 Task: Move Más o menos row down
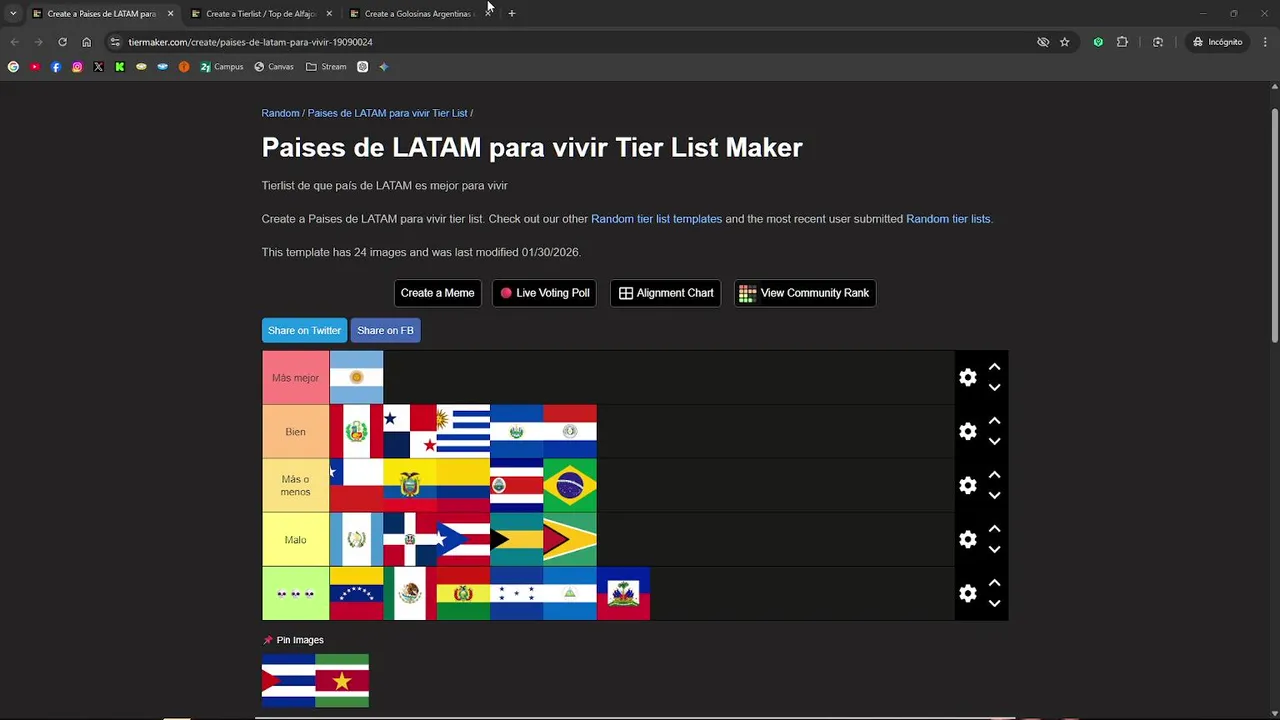(994, 495)
